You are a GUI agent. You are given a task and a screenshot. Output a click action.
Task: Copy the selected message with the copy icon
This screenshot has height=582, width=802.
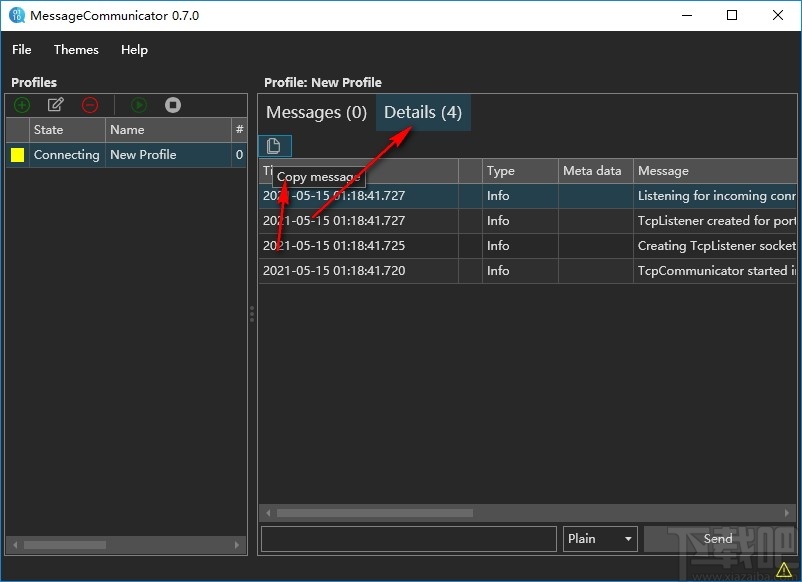click(274, 145)
